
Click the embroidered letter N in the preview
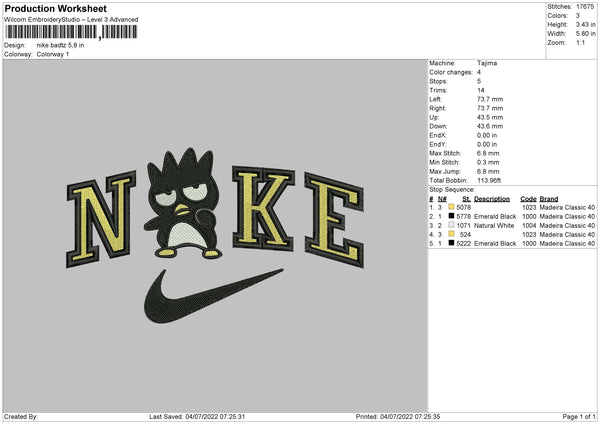click(x=101, y=219)
